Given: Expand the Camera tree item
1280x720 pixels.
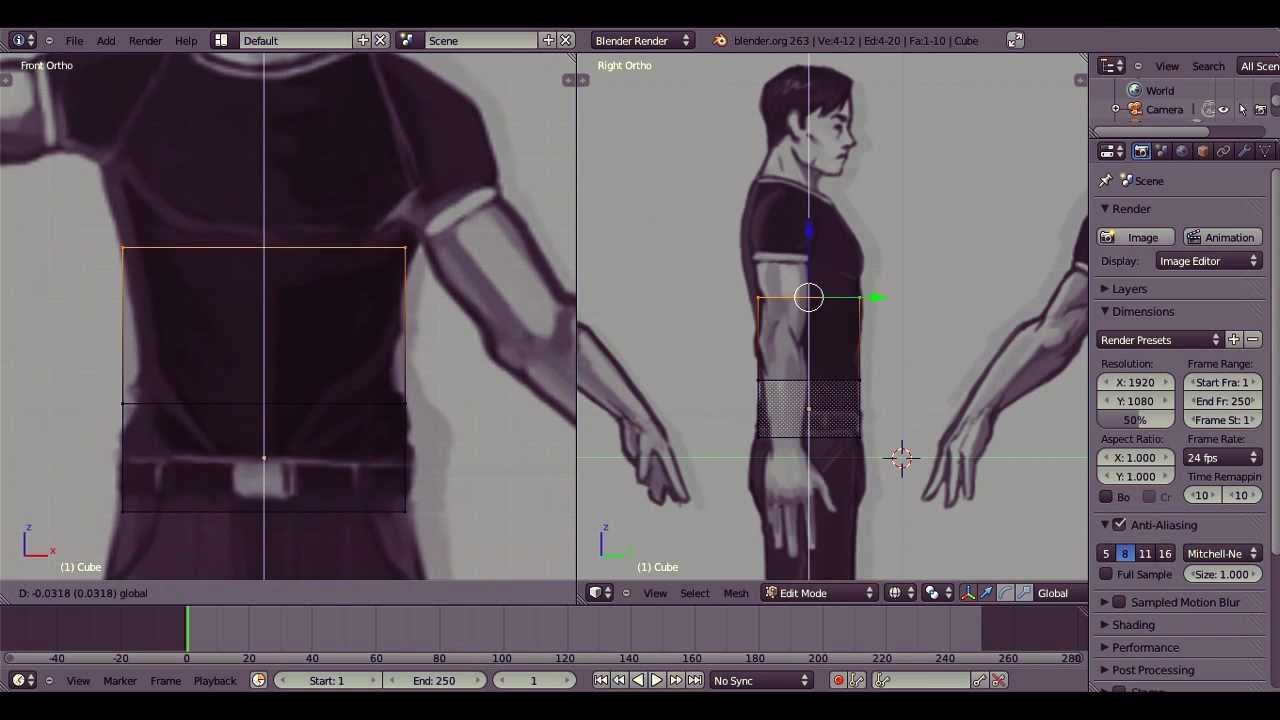Looking at the screenshot, I should (x=1116, y=110).
